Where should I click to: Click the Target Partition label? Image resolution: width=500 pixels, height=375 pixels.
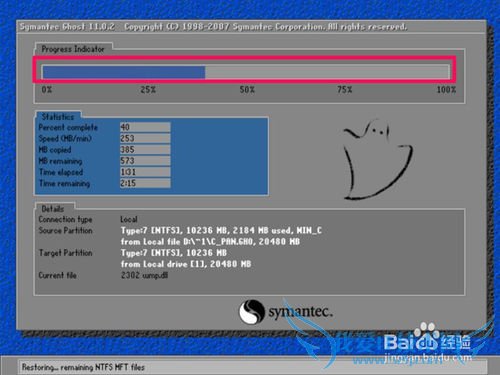(x=65, y=253)
